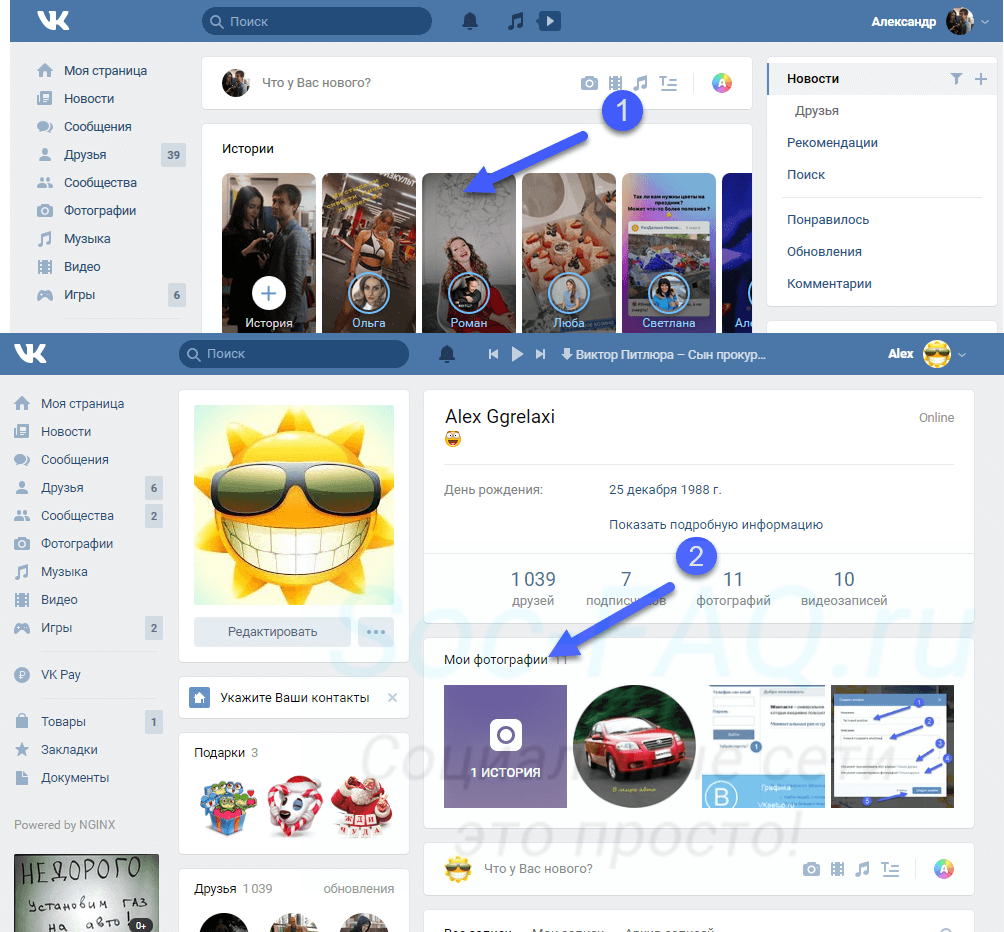The height and width of the screenshot is (932, 1004).
Task: Open Документы in the left menu
Action: (x=75, y=778)
